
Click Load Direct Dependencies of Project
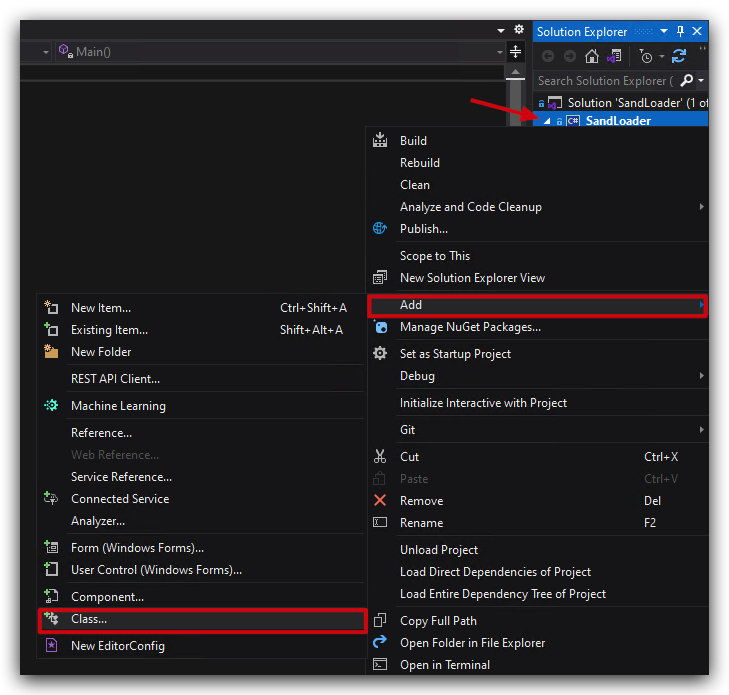click(x=537, y=572)
